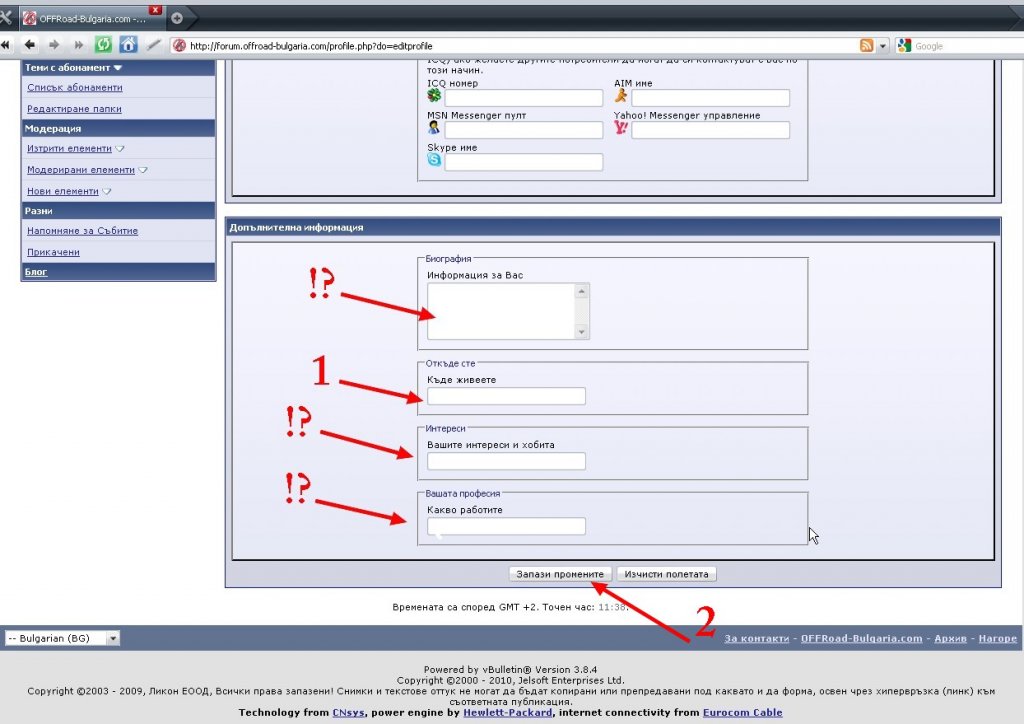1024x724 pixels.
Task: Open the Редактиране папки link
Action: click(74, 109)
